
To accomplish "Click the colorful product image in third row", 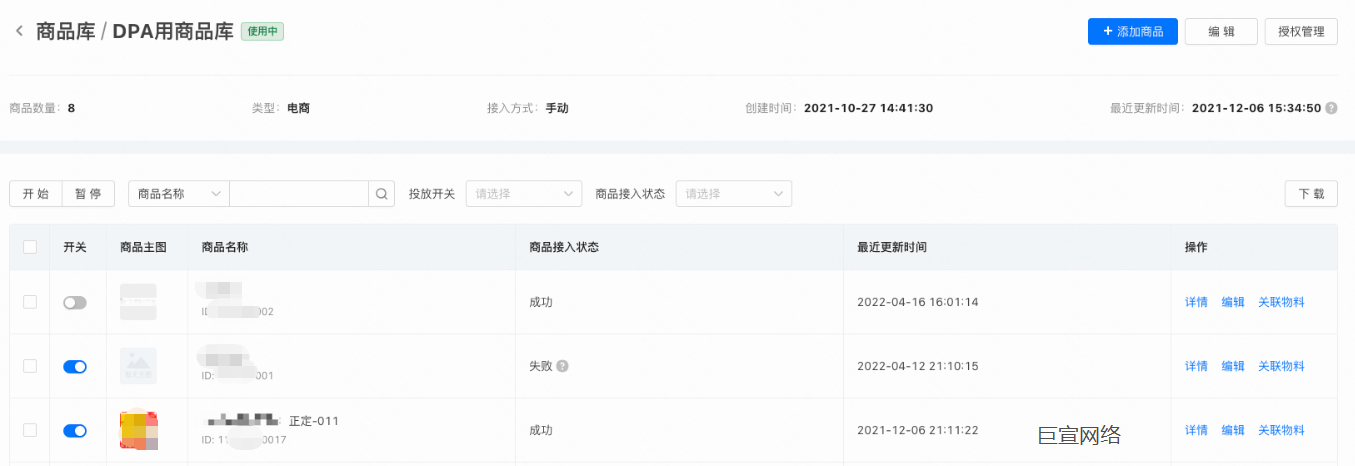I will pyautogui.click(x=138, y=430).
